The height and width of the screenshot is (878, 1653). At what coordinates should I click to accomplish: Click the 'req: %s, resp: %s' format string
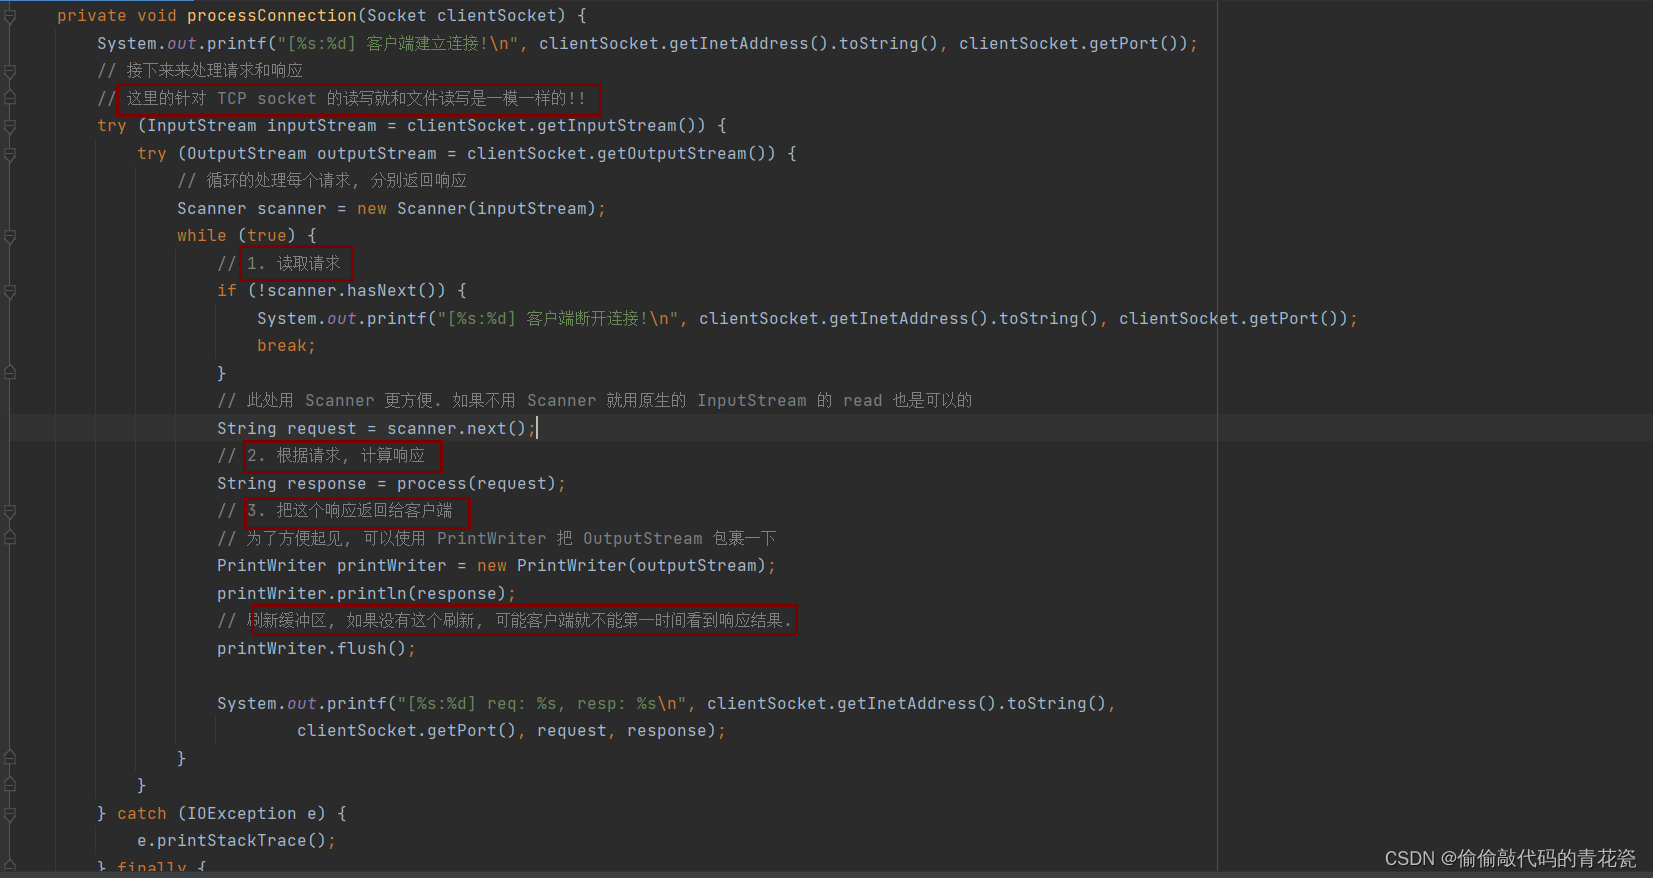pyautogui.click(x=542, y=704)
